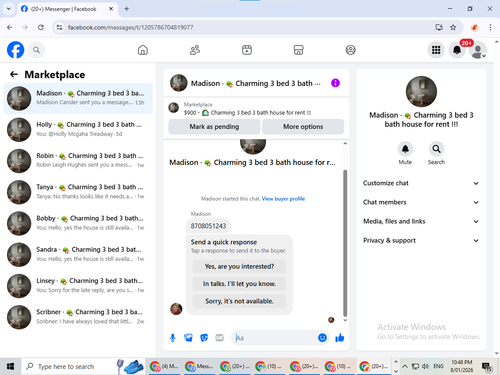Send quick reply Sorry, it's not available.
The height and width of the screenshot is (375, 500).
coord(239,301)
